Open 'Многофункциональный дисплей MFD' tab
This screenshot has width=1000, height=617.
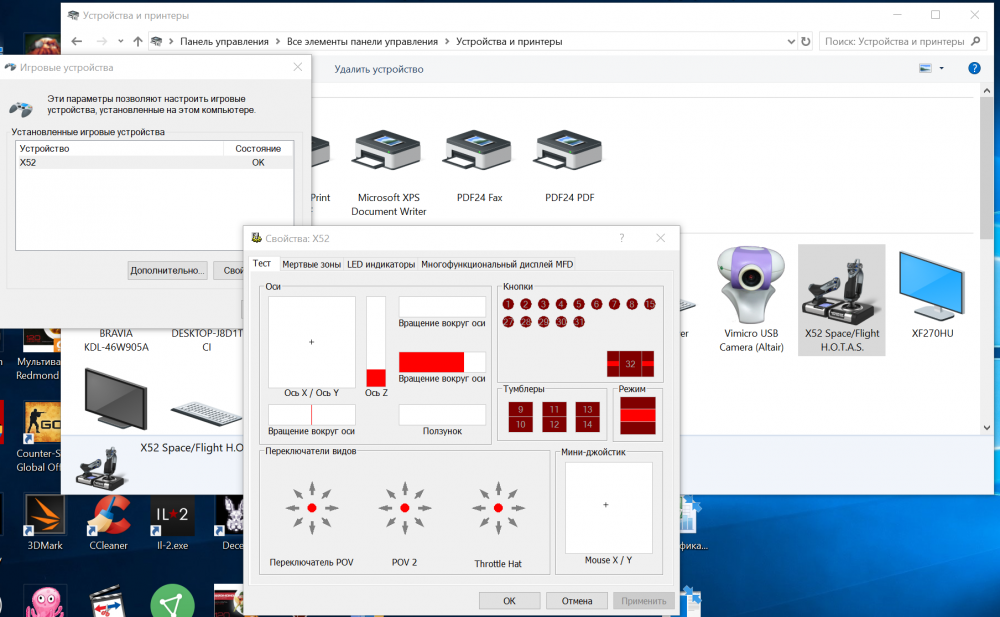[x=497, y=264]
